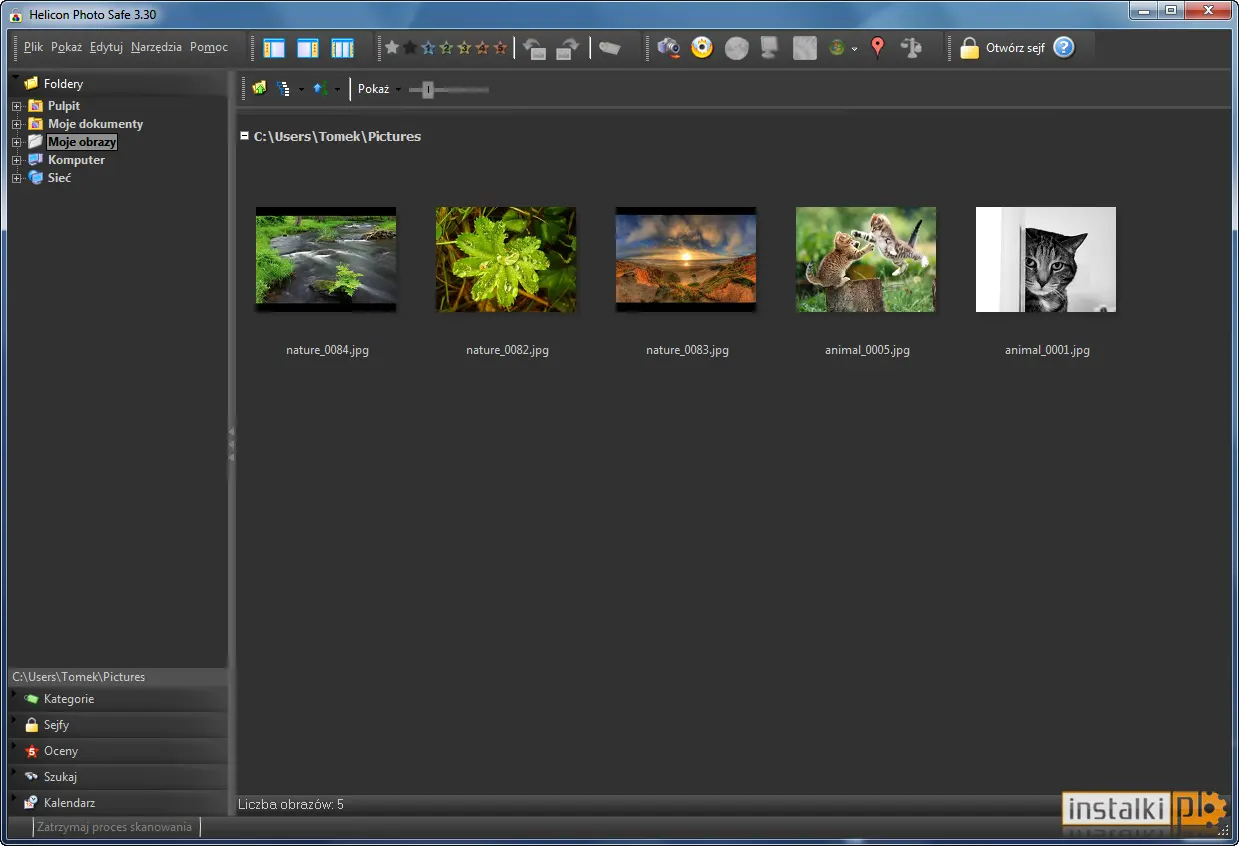Click the red map pin geotag icon
The width and height of the screenshot is (1239, 846).
(x=877, y=47)
